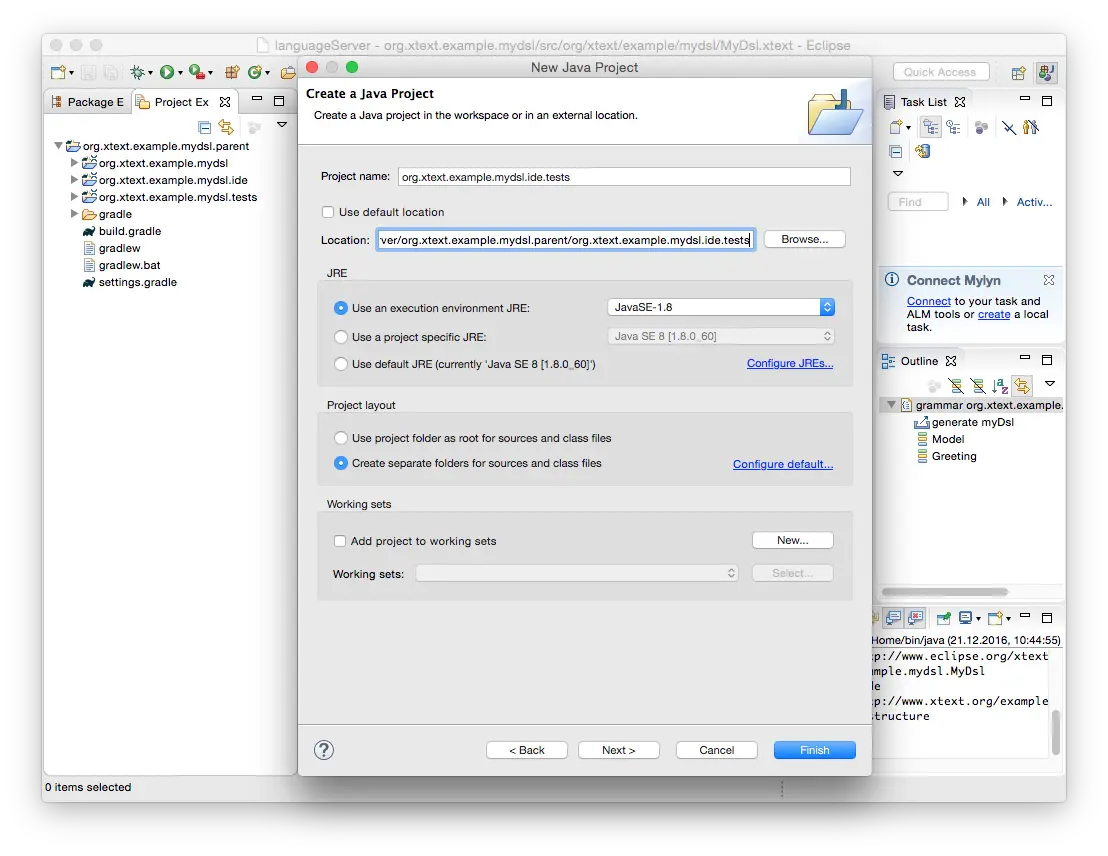Expand the gradle folder node
This screenshot has height=856, width=1108.
[x=74, y=213]
